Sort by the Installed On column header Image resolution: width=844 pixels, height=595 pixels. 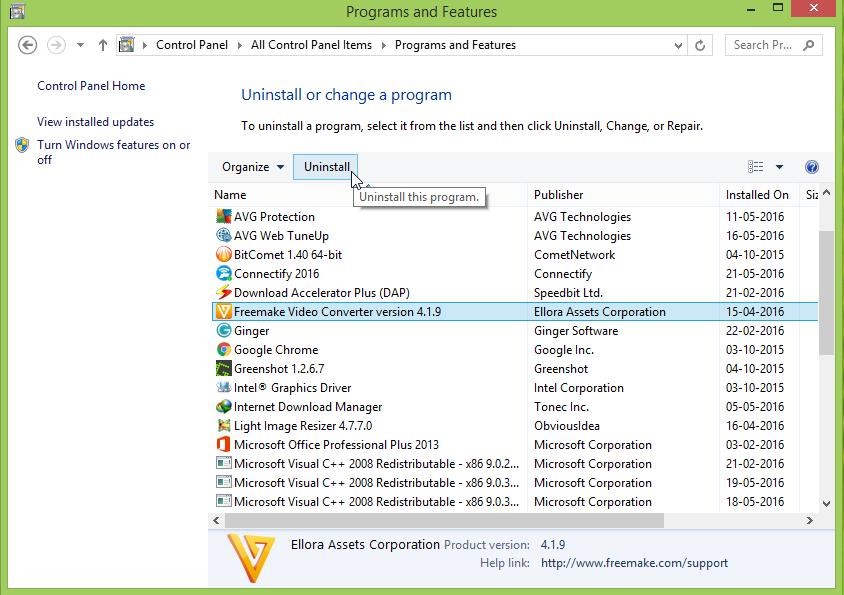759,195
